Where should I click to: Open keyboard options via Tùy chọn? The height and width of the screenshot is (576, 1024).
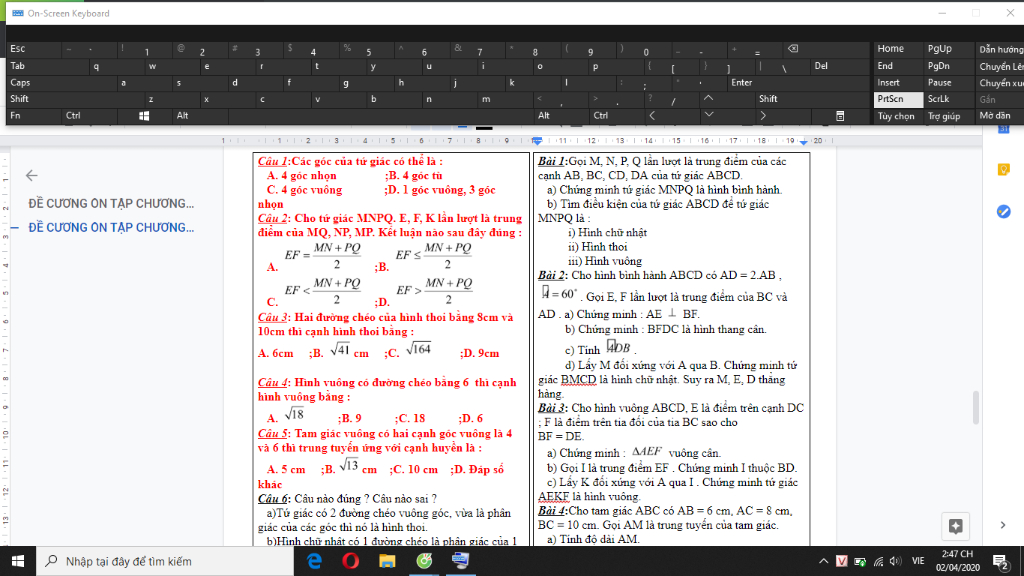[x=899, y=116]
